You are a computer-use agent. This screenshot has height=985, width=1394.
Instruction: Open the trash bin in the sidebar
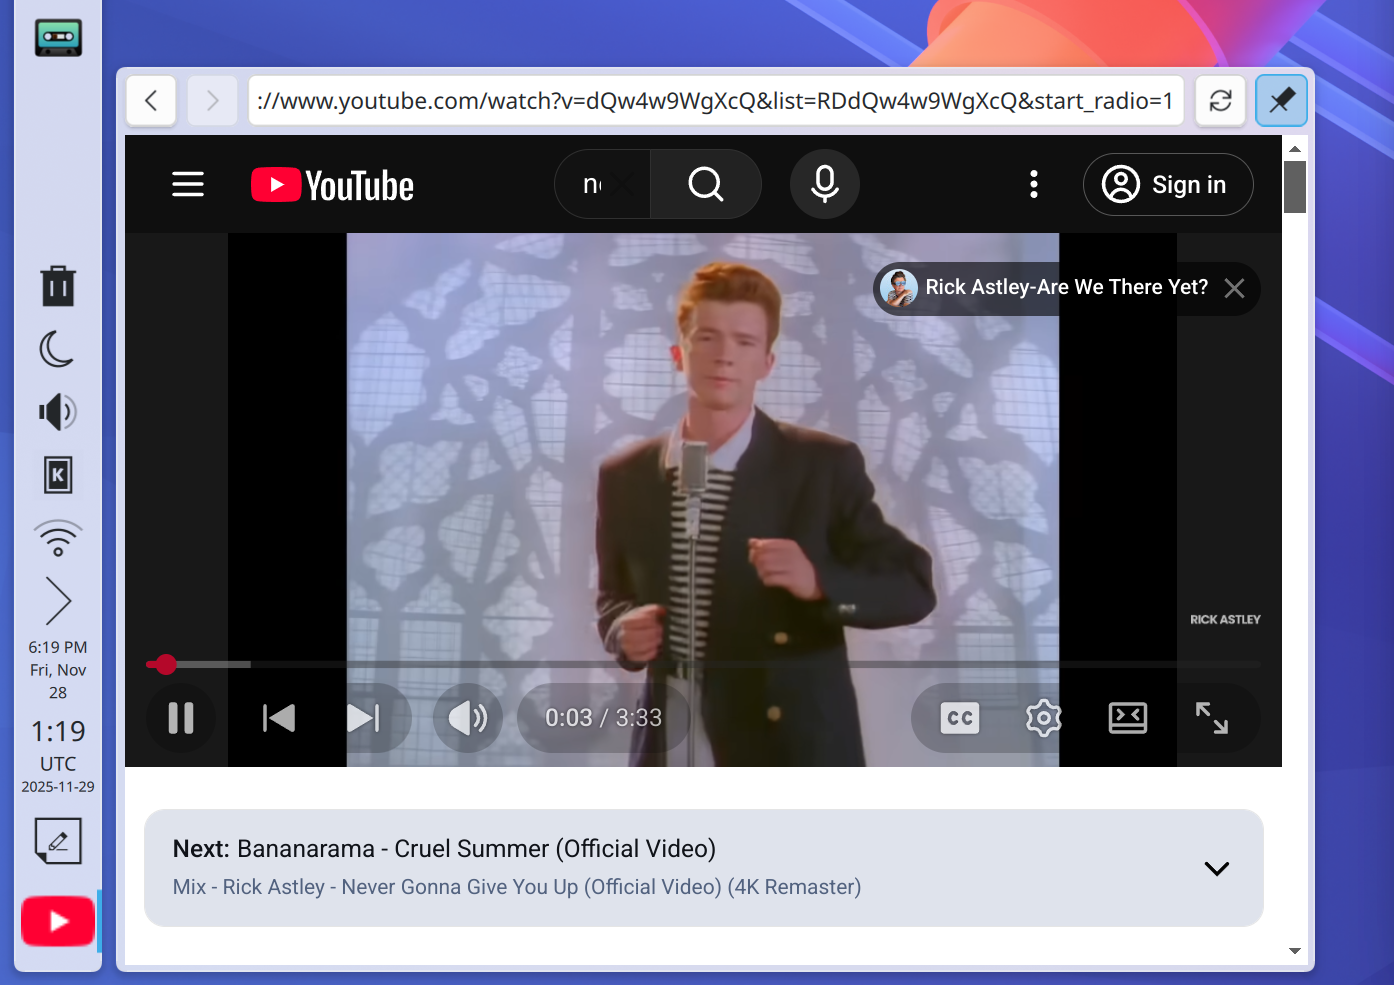57,286
